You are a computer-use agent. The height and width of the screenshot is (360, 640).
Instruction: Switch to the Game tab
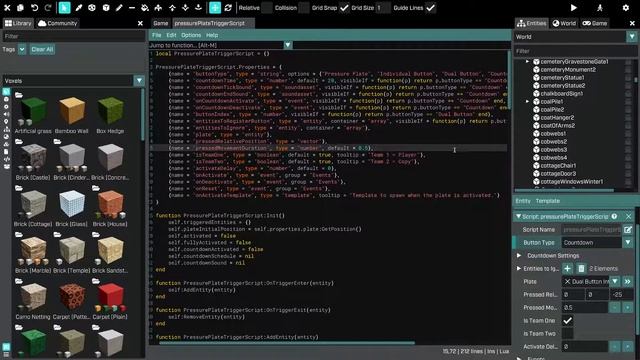[x=160, y=23]
